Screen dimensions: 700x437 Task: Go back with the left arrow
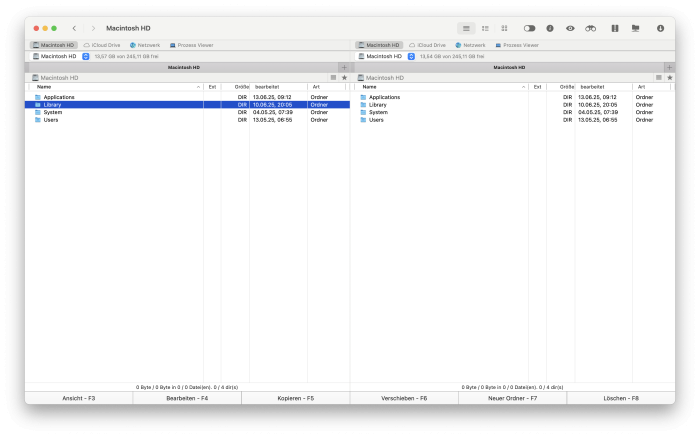[x=74, y=29]
